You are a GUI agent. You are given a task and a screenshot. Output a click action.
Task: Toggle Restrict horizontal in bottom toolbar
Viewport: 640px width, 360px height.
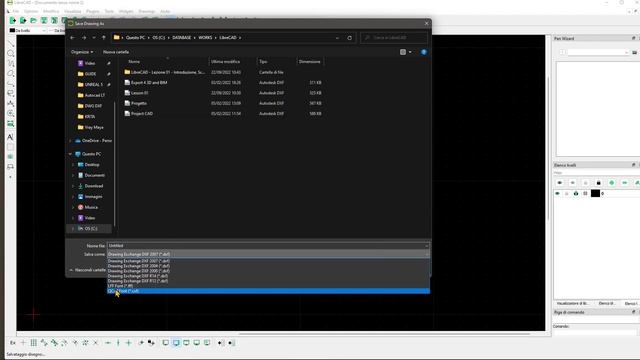pos(108,343)
